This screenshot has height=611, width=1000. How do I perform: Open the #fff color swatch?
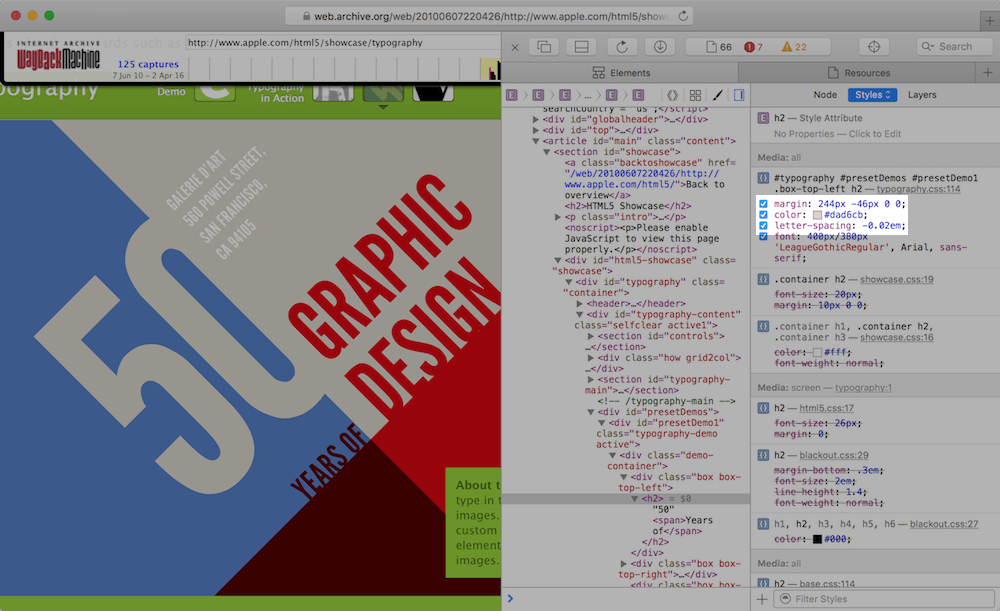pyautogui.click(x=817, y=352)
